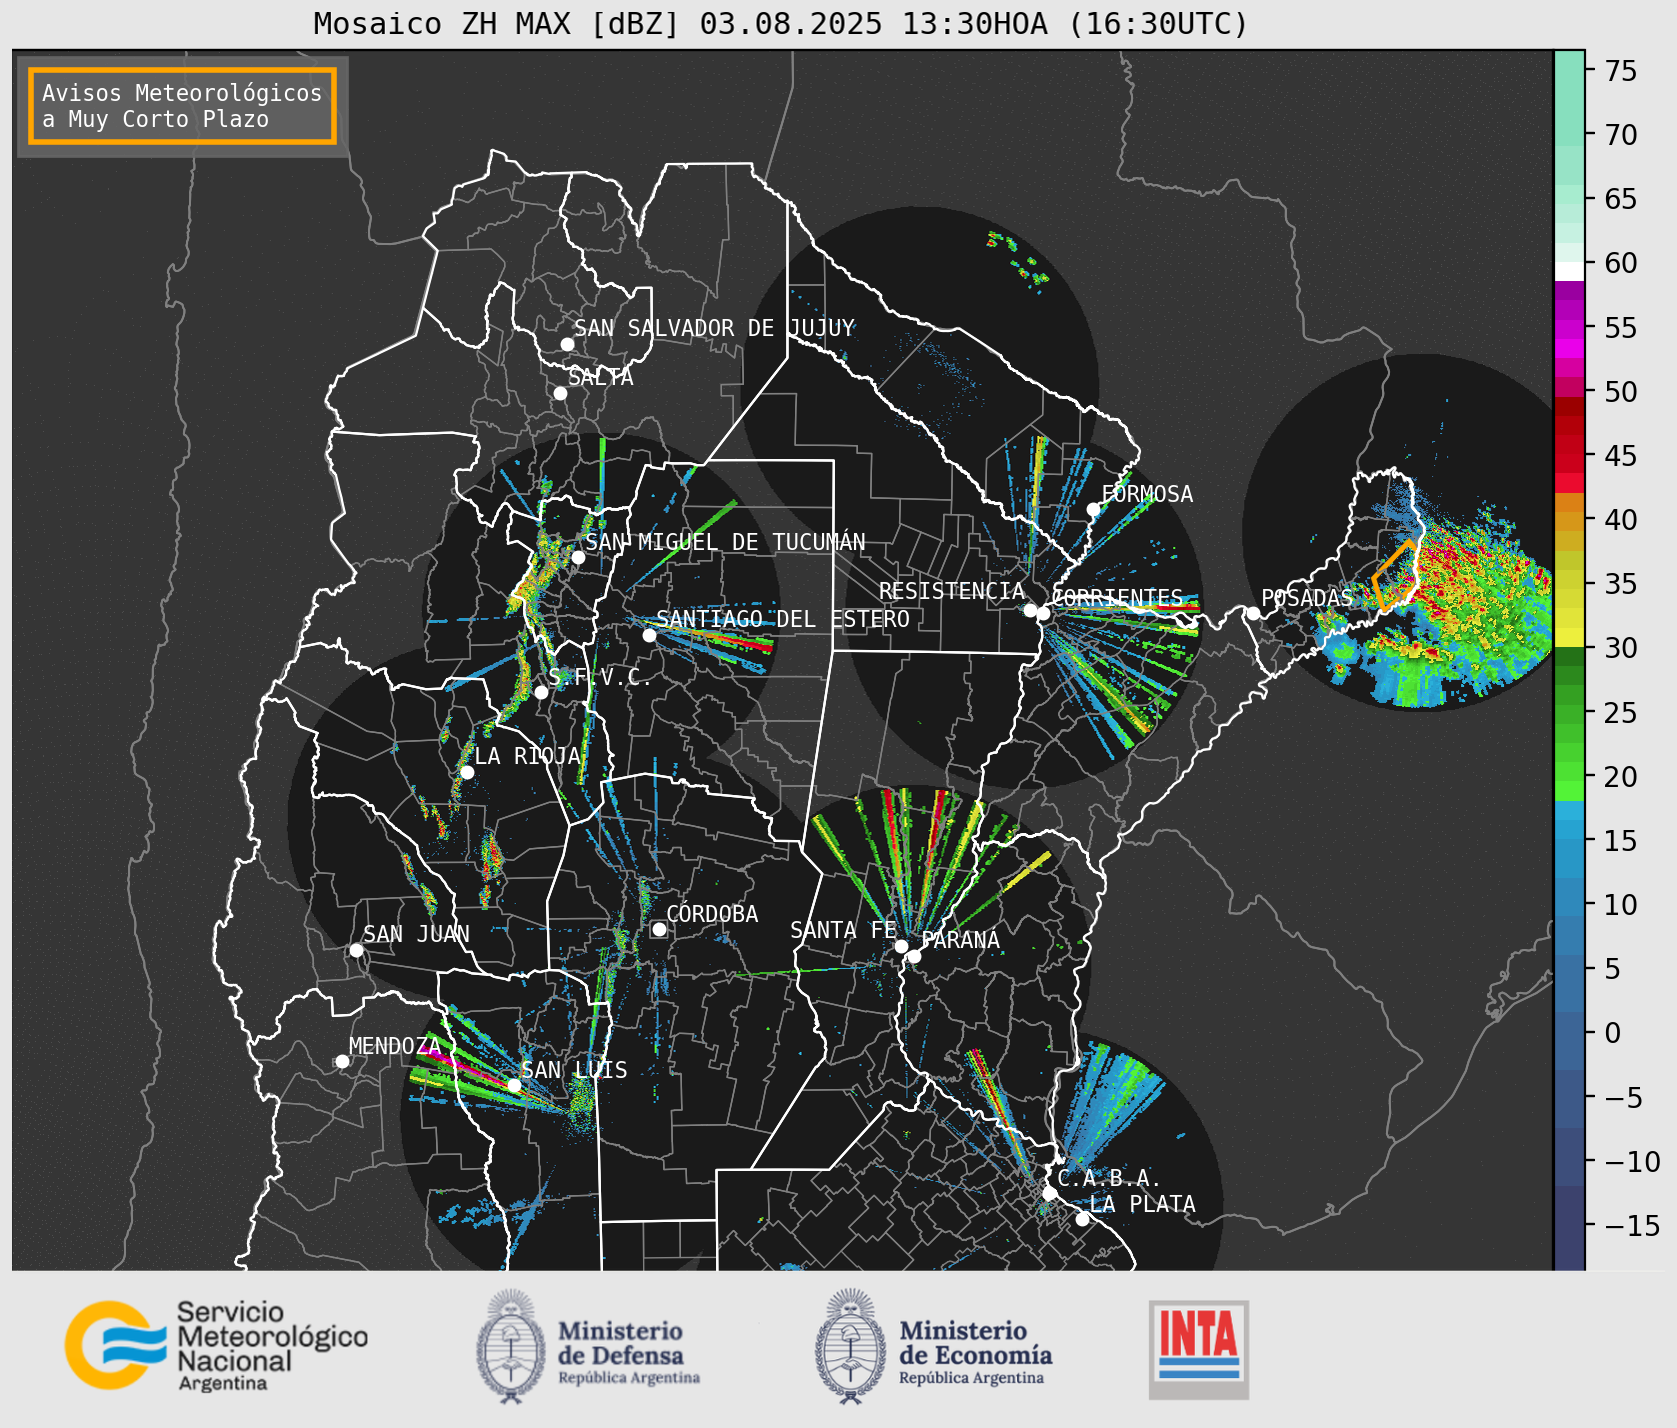Click the Servicio Meteorológico Nacional logo
Image resolution: width=1677 pixels, height=1428 pixels.
pos(216,1345)
